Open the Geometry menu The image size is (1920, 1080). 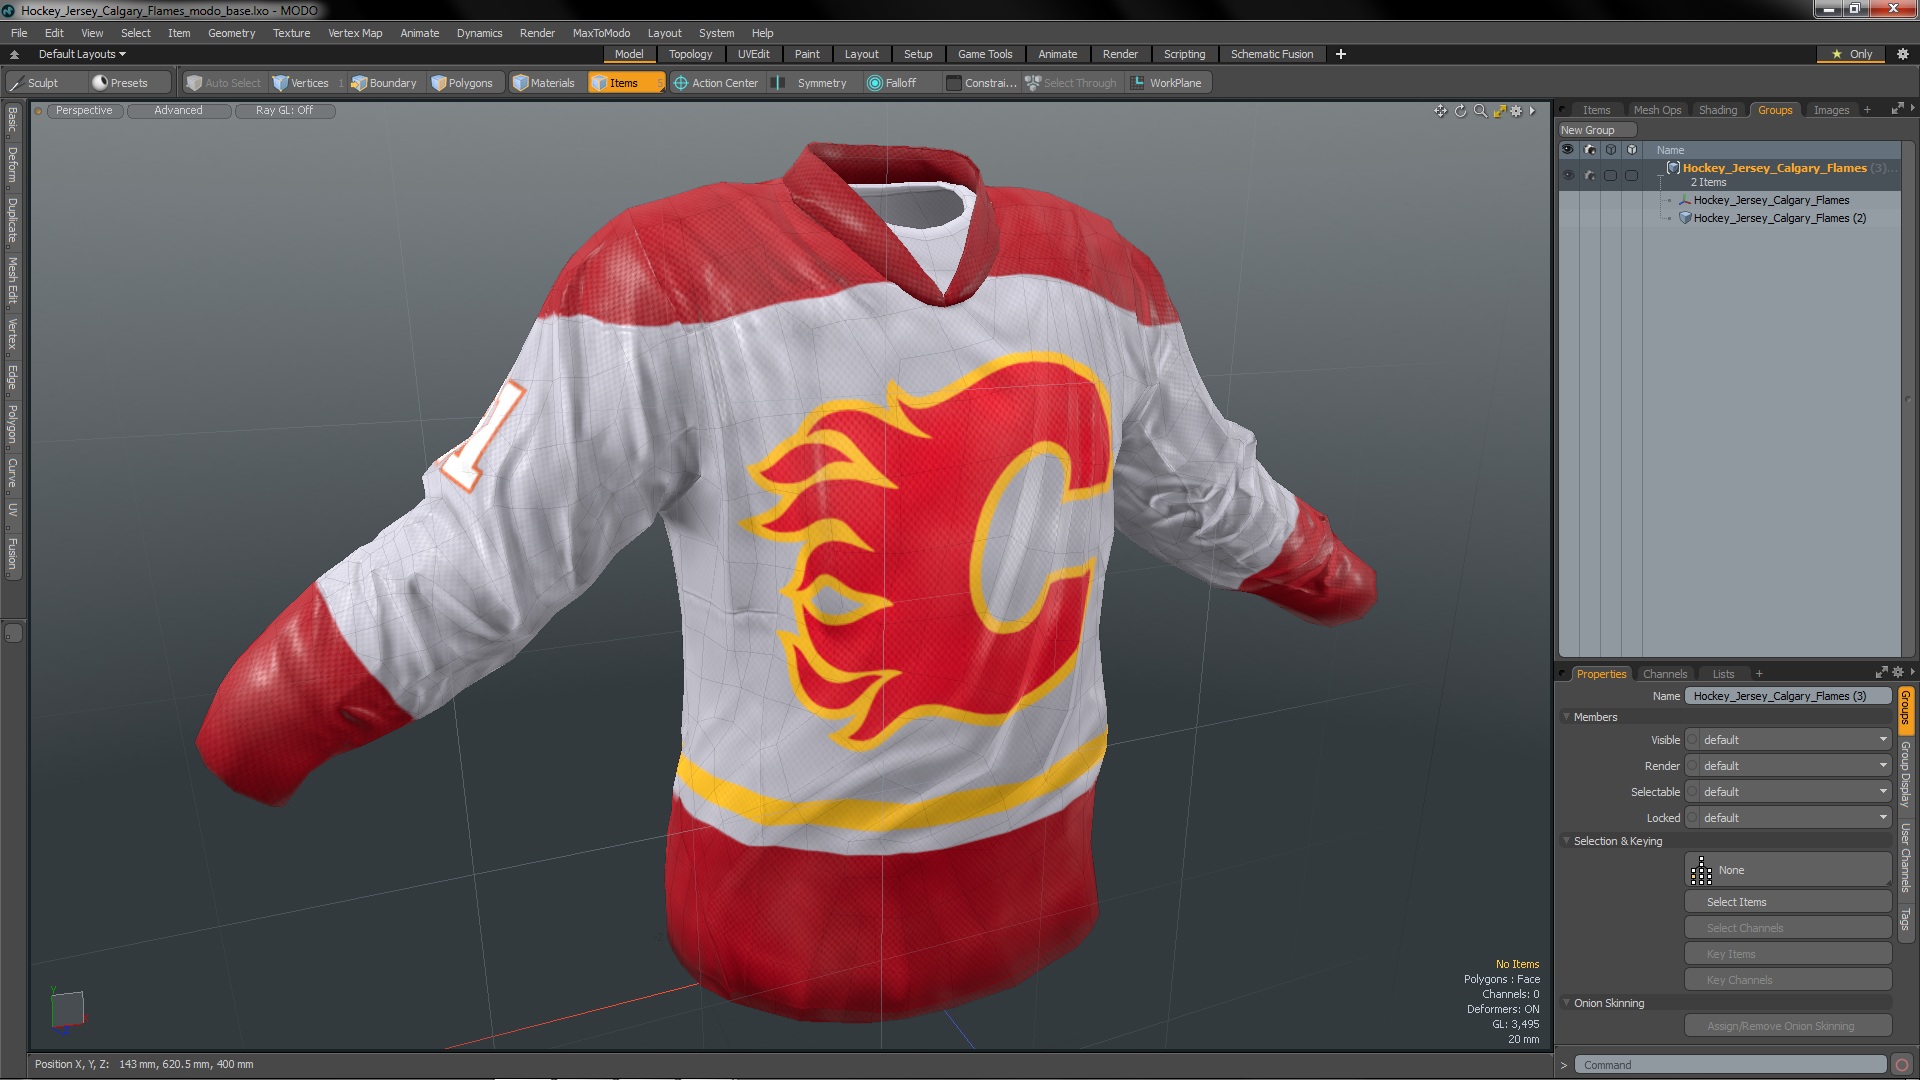point(231,33)
